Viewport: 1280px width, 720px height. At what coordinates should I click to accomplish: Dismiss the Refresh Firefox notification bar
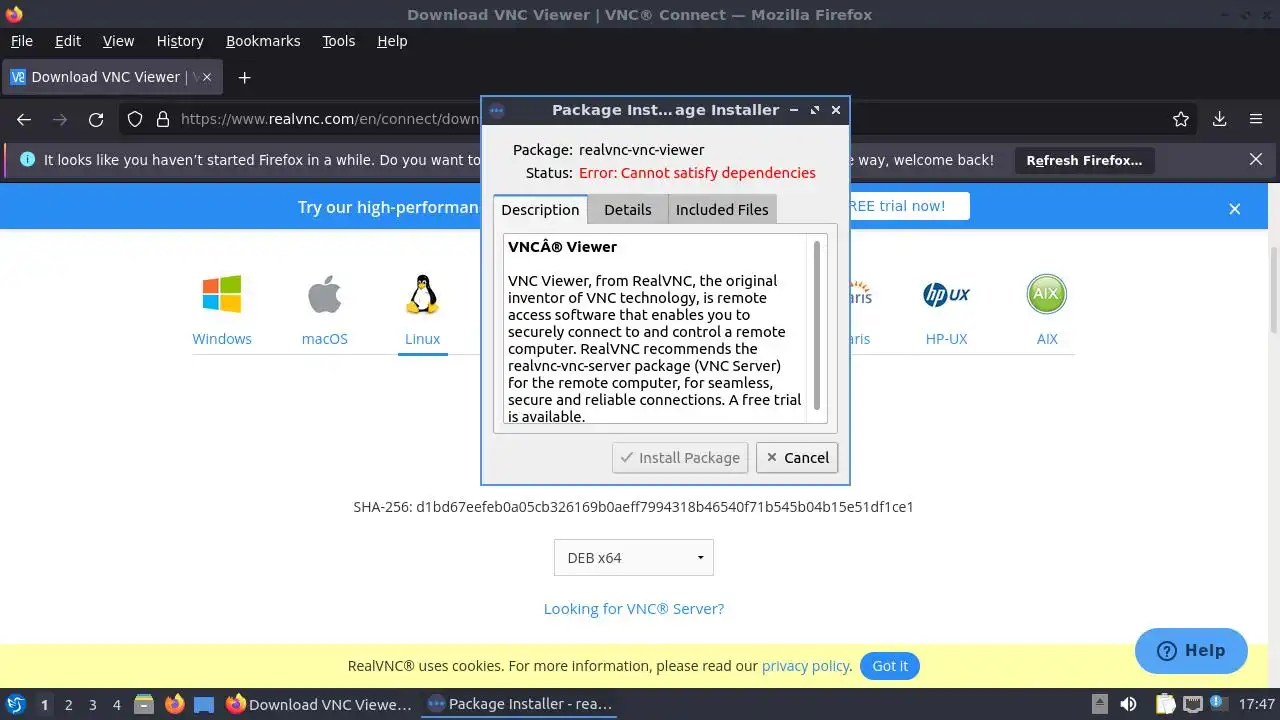point(1256,160)
